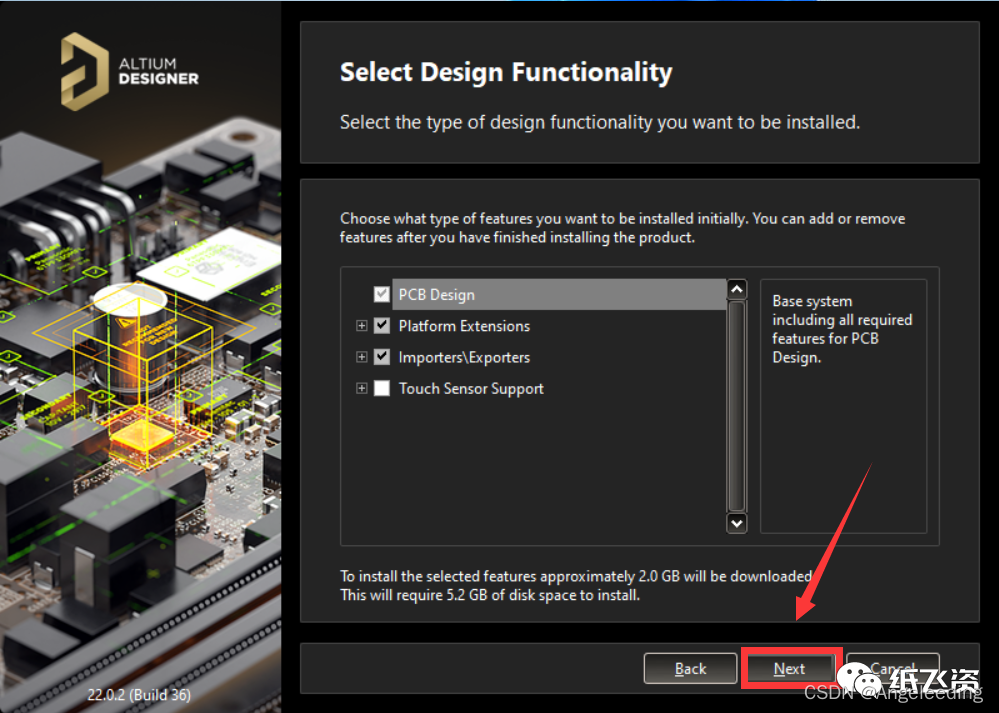Viewport: 999px width, 713px height.
Task: Select the Platform Extensions label
Action: (x=464, y=326)
